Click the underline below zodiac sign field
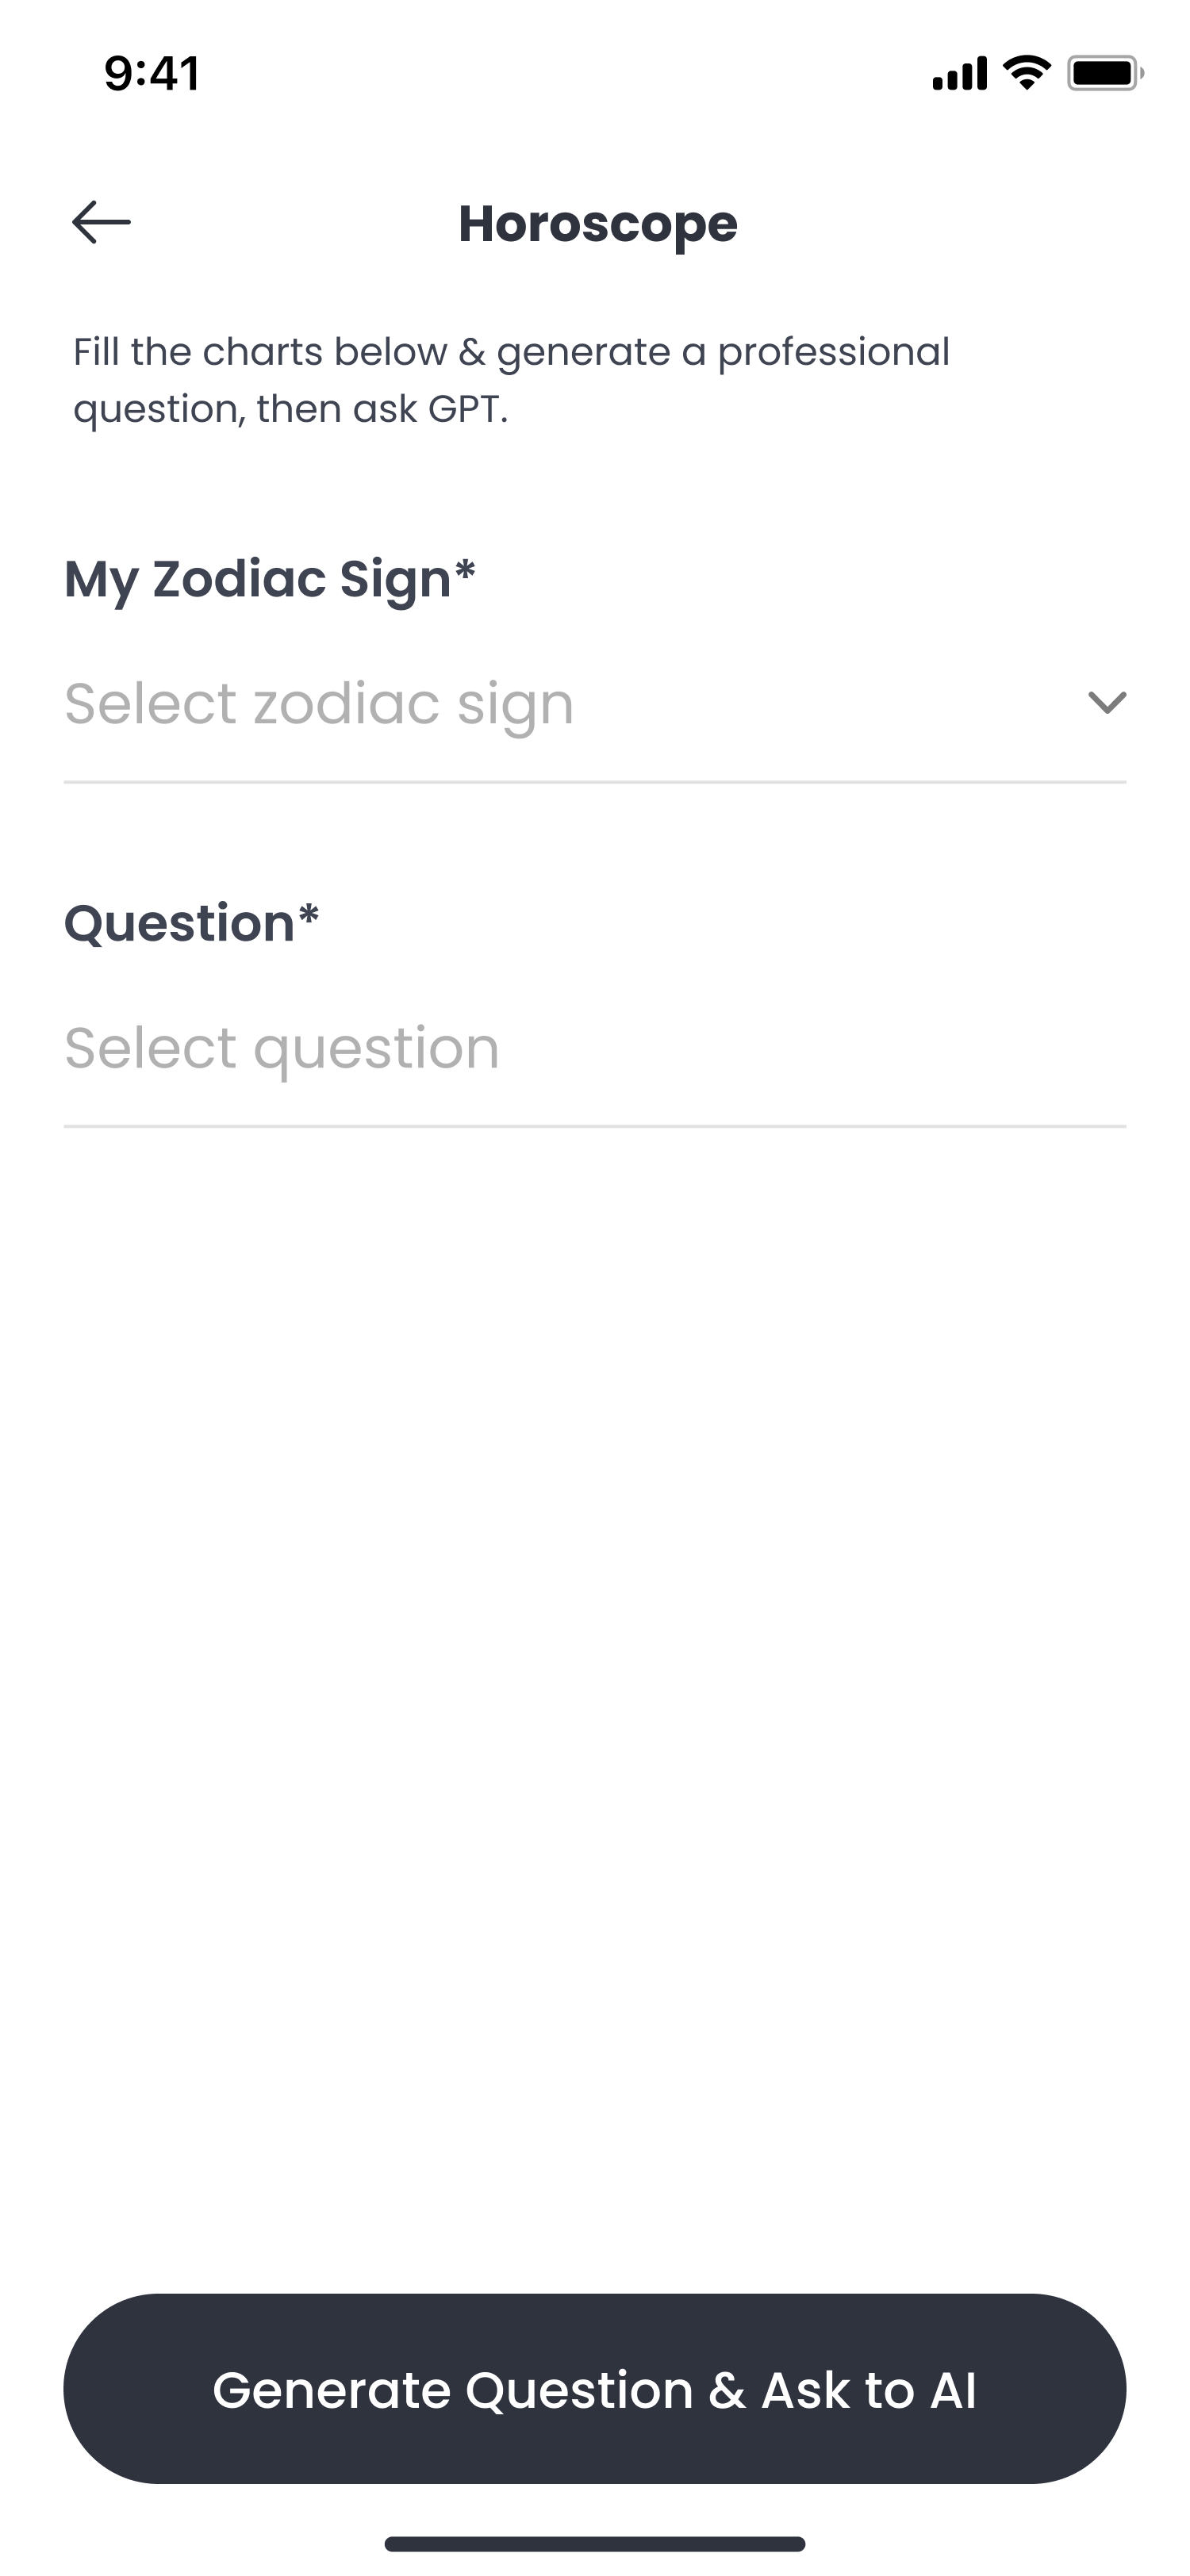The width and height of the screenshot is (1190, 2576). point(594,782)
